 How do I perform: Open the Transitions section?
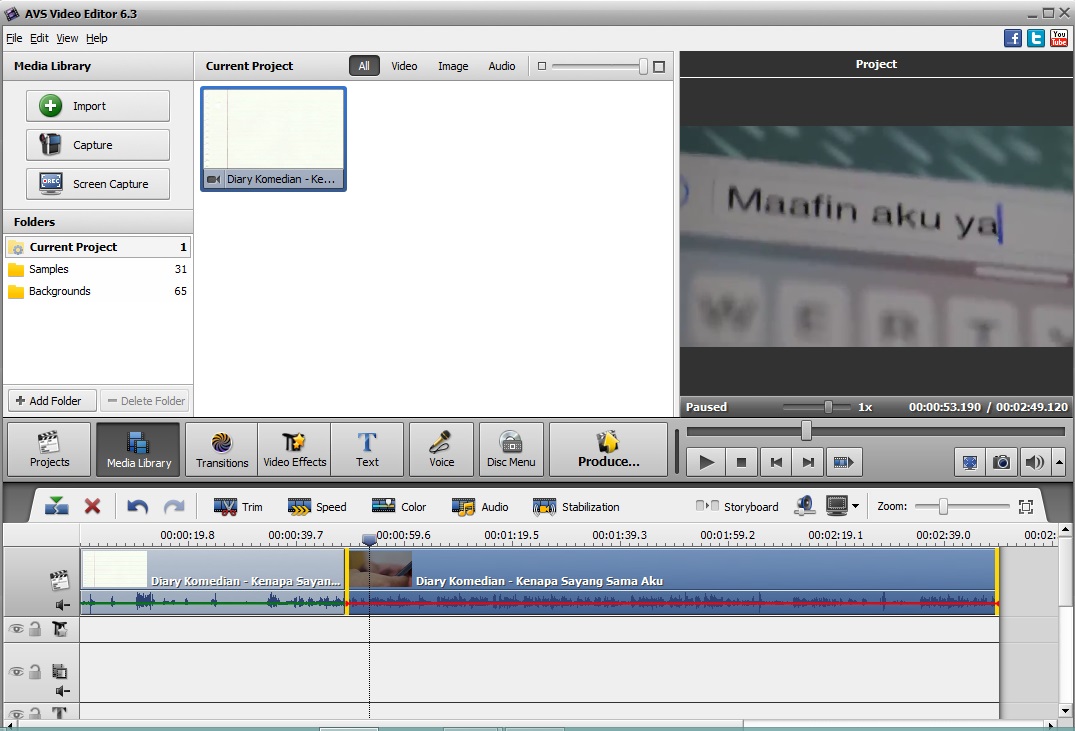tap(221, 450)
